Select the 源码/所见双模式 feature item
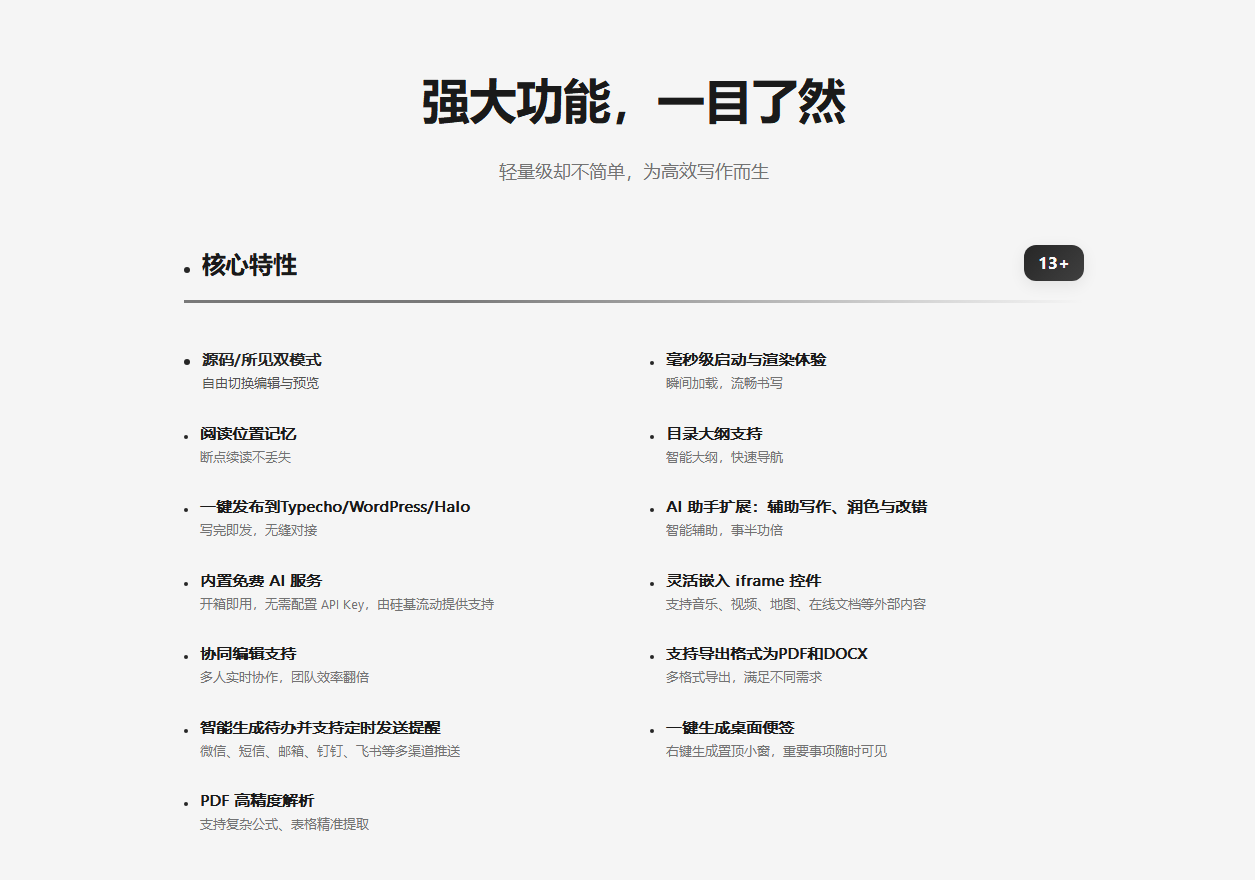Viewport: 1255px width, 880px height. tap(261, 360)
